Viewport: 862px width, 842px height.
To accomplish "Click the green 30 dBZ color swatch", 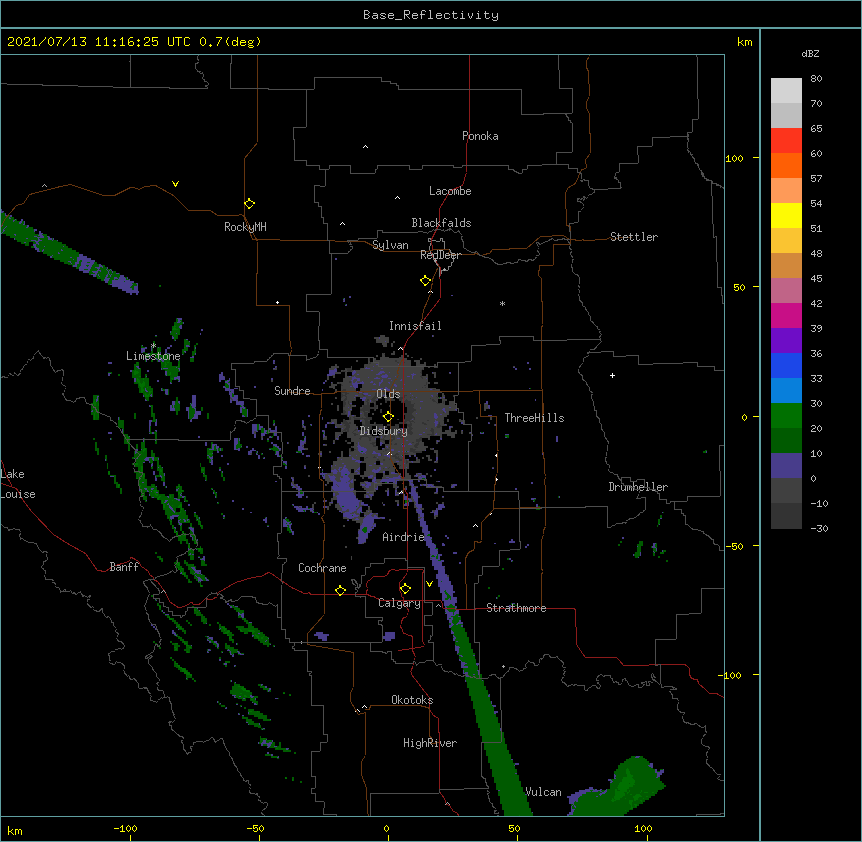I will click(786, 416).
